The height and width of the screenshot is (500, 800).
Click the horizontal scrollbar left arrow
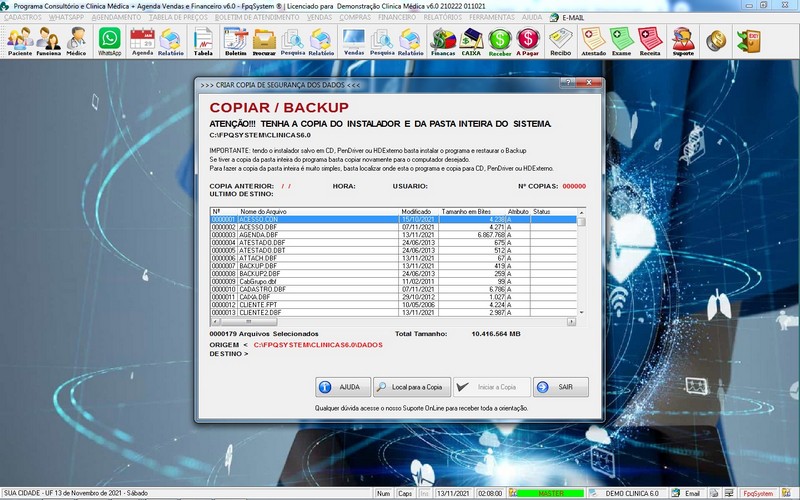pos(215,322)
